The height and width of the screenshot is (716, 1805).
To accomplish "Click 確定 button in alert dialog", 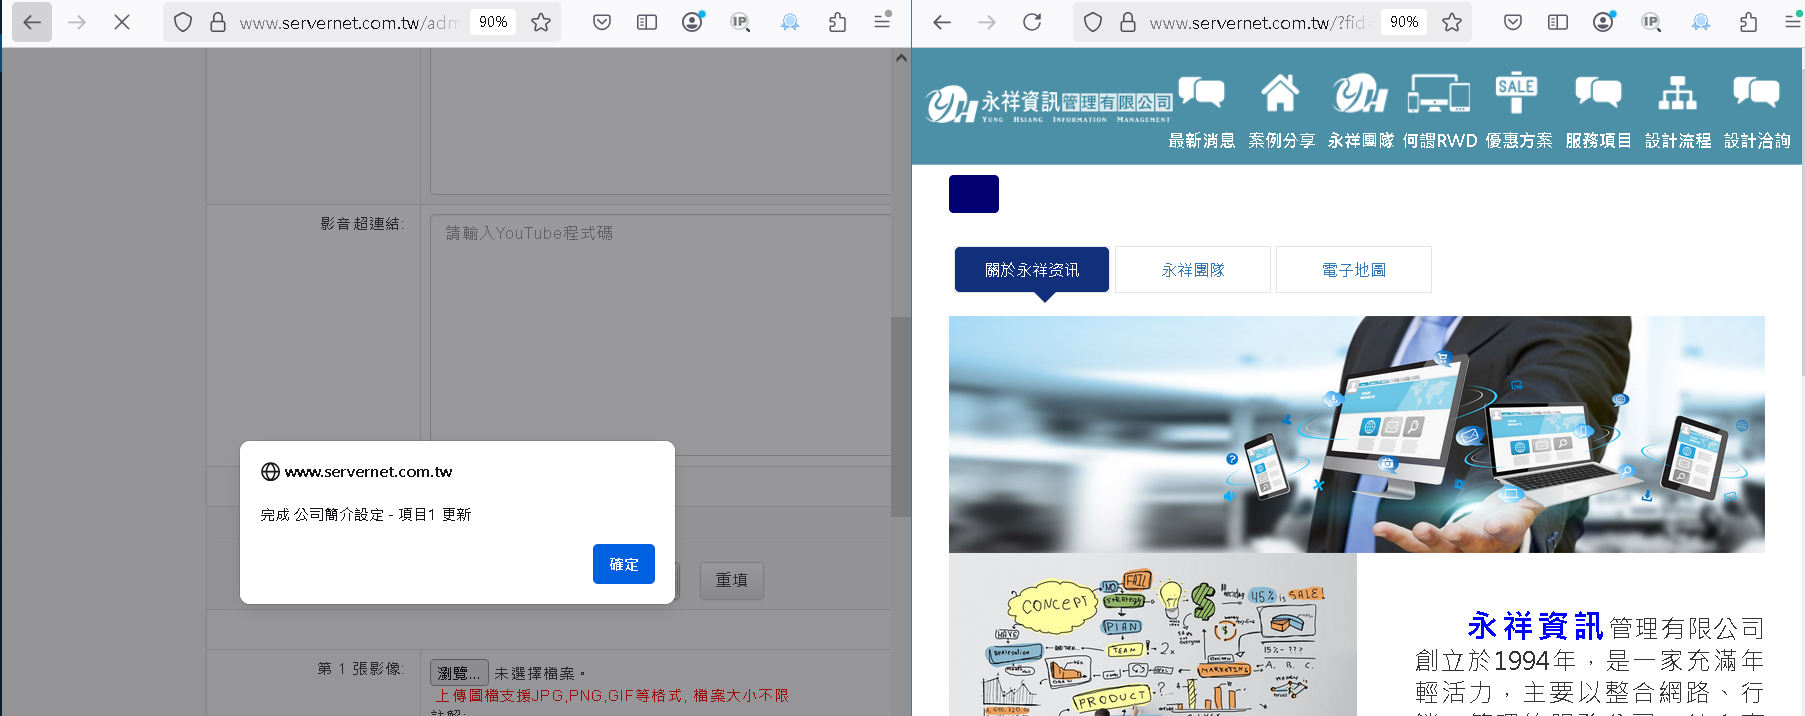I will coord(624,564).
